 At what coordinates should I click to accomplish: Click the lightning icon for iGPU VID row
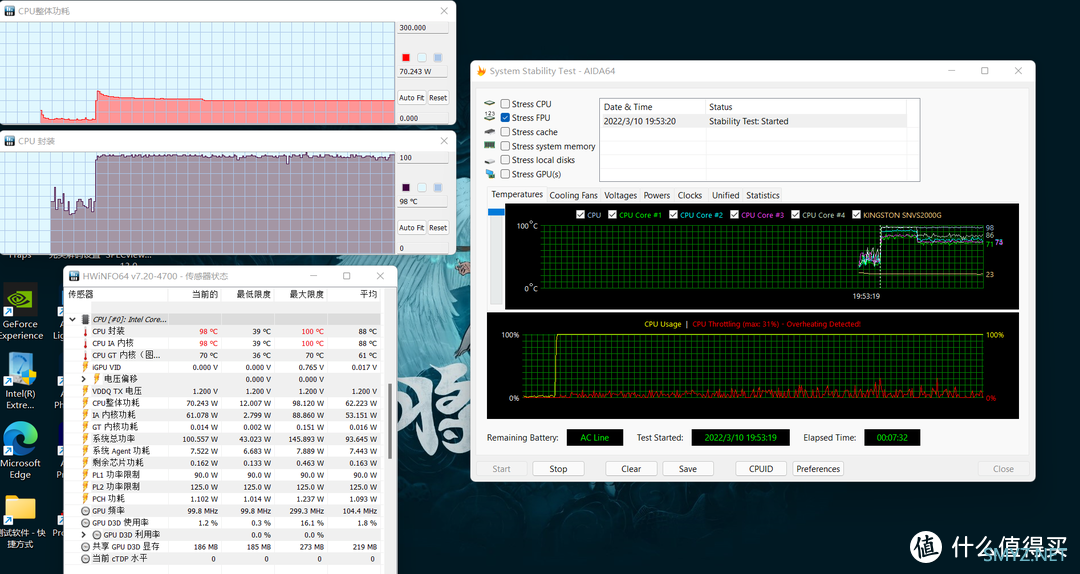[x=85, y=367]
